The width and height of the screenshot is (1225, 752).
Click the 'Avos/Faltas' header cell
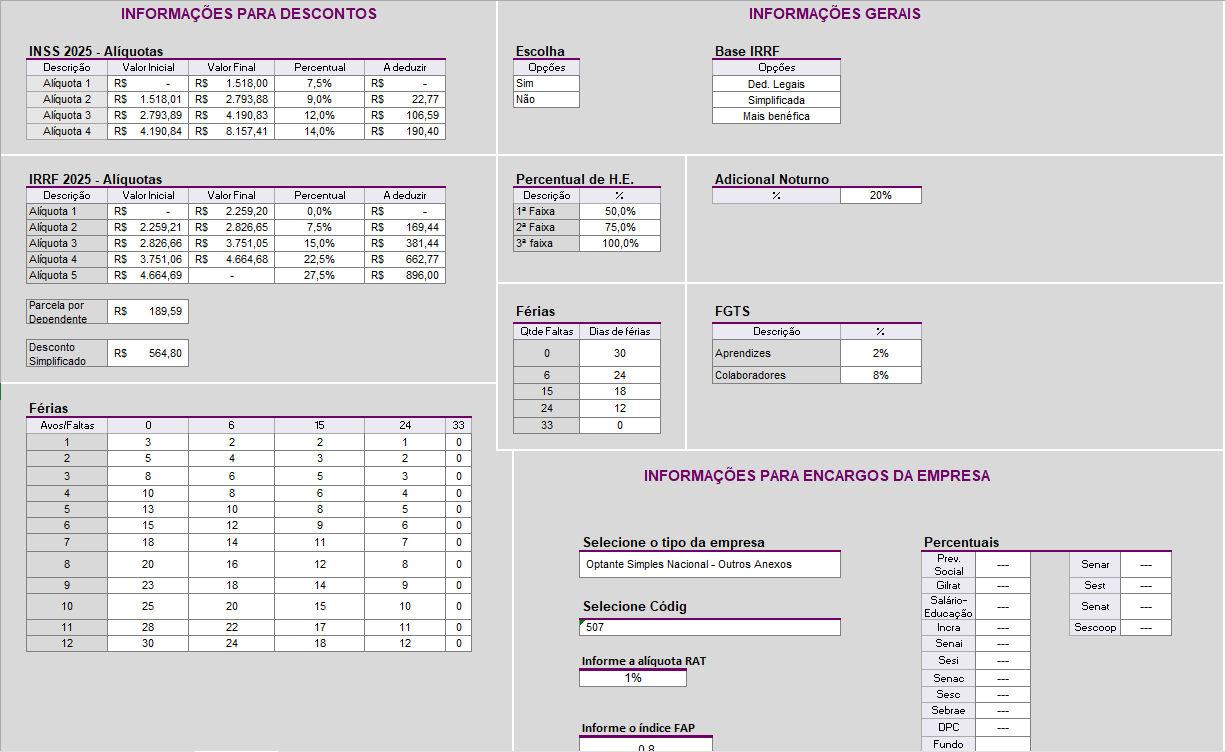(67, 425)
